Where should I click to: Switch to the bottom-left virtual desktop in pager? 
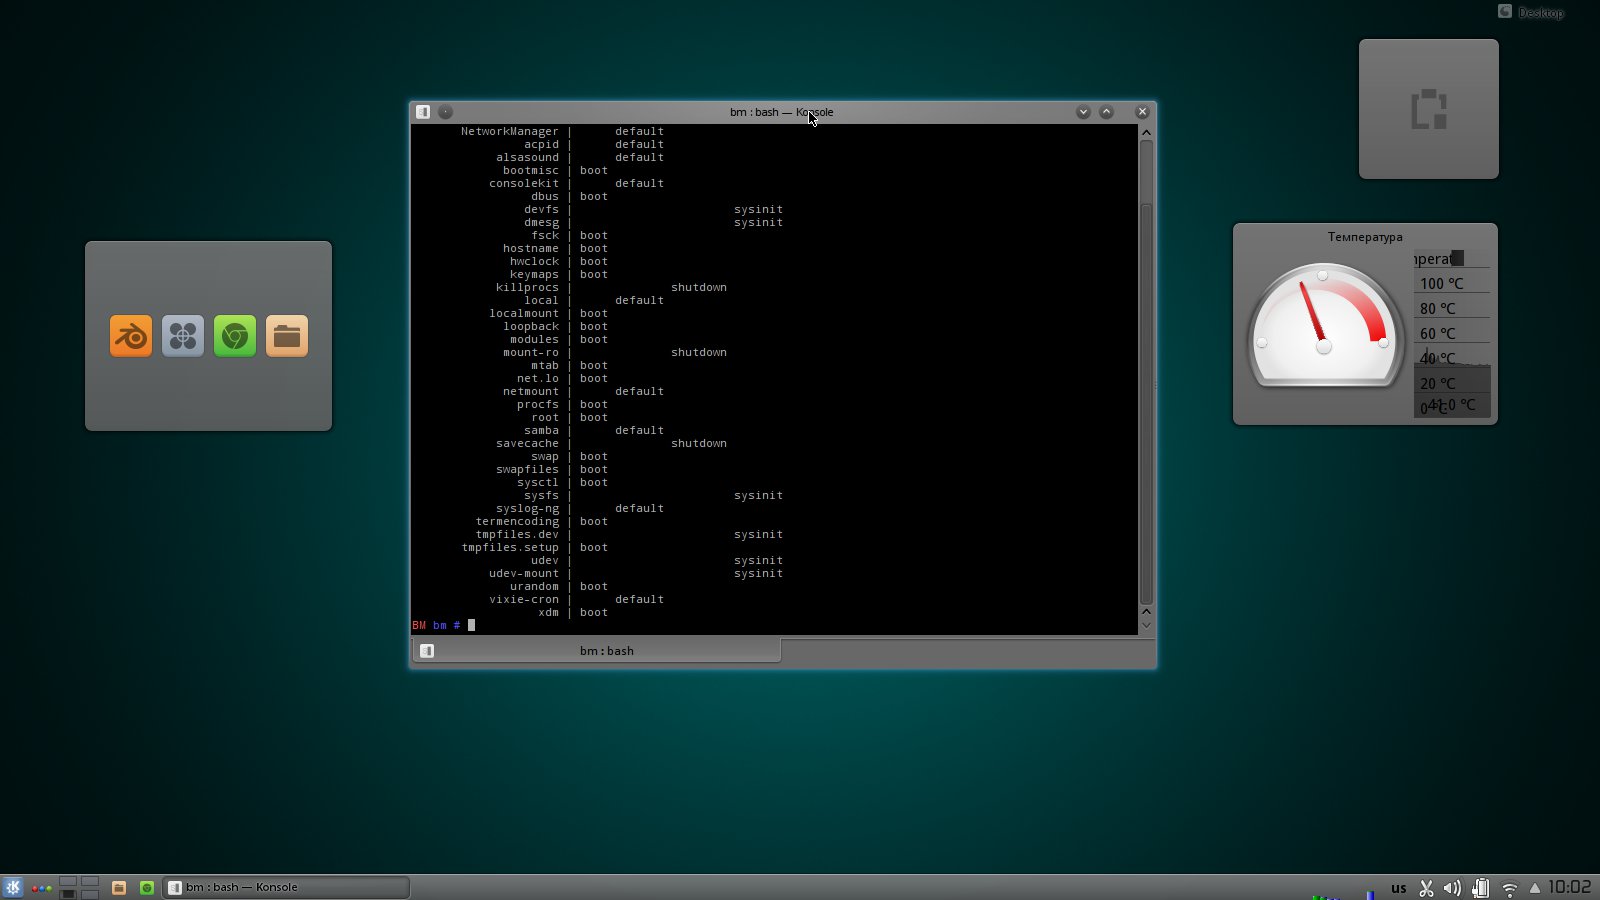[x=68, y=894]
